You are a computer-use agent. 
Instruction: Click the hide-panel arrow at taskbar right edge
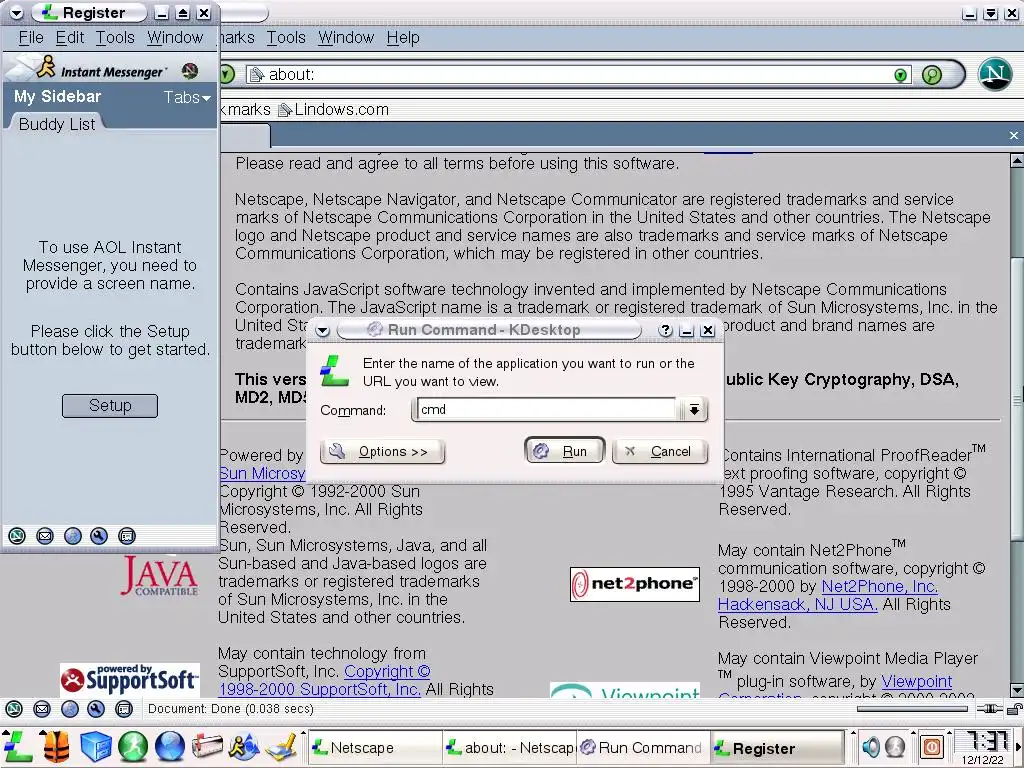point(1019,746)
